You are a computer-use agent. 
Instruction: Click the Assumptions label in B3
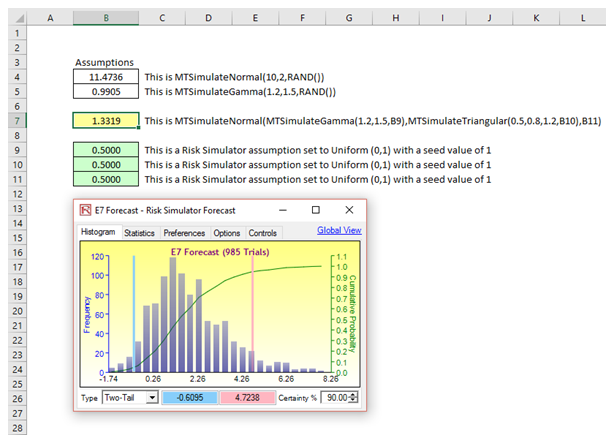[104, 62]
